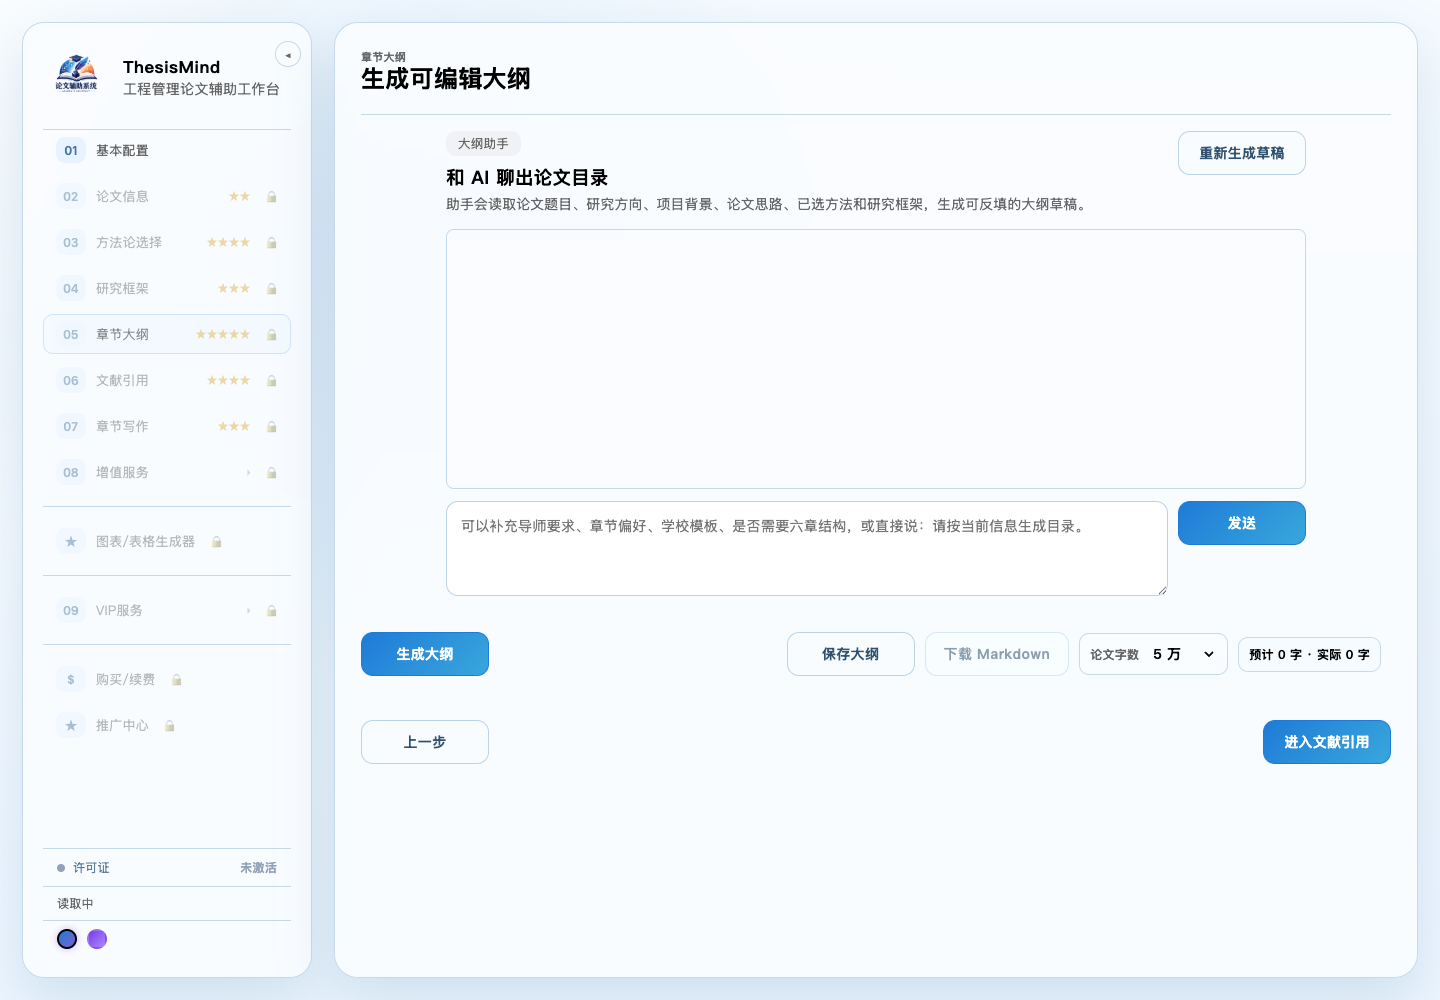
Task: Open the 章节写作 step
Action: click(x=167, y=427)
